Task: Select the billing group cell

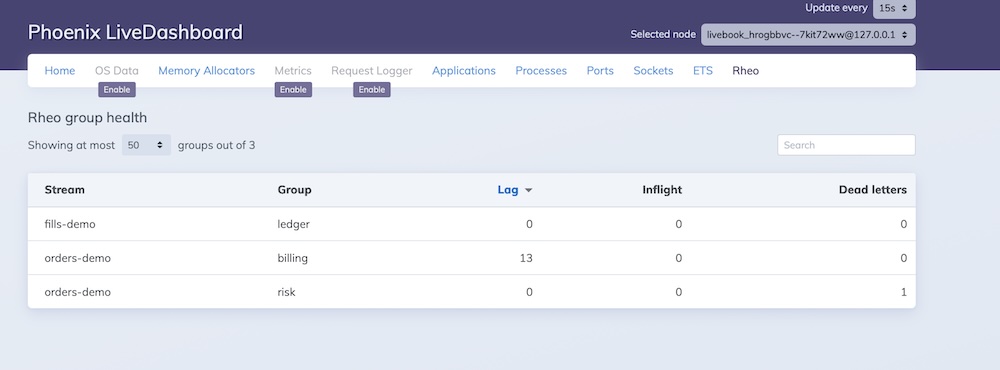Action: (293, 258)
